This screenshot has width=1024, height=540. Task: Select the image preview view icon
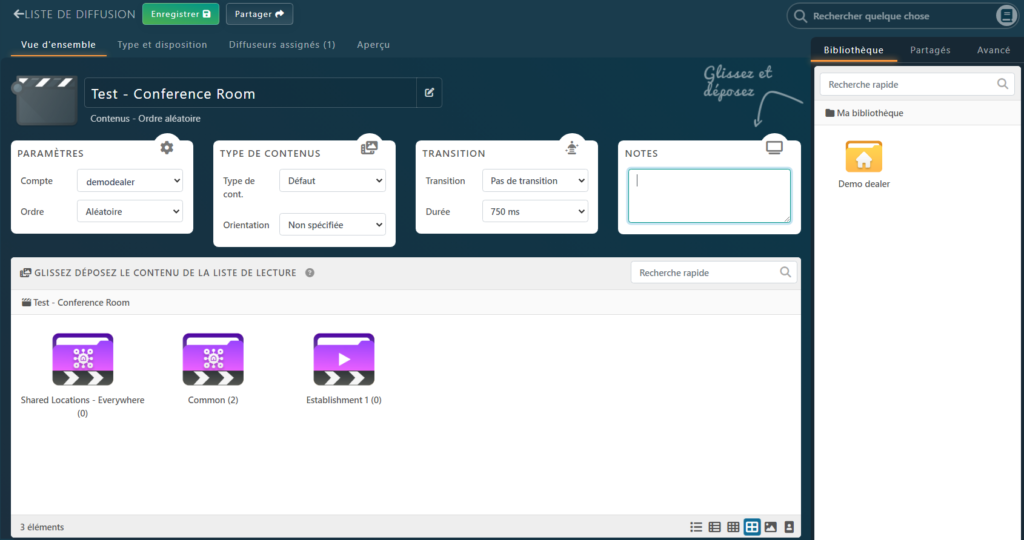[770, 527]
